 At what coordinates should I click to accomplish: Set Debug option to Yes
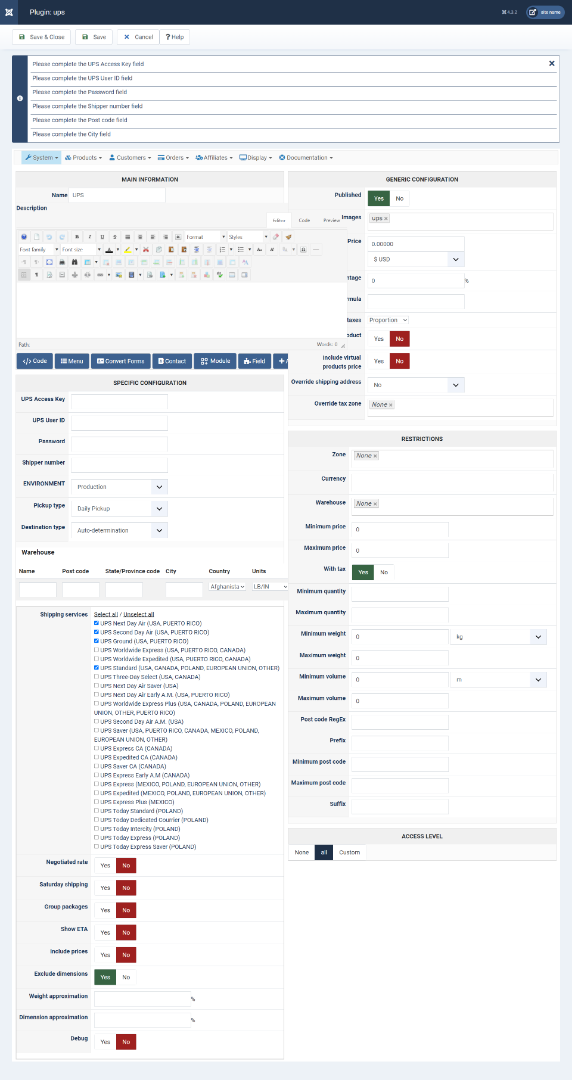tap(105, 1041)
